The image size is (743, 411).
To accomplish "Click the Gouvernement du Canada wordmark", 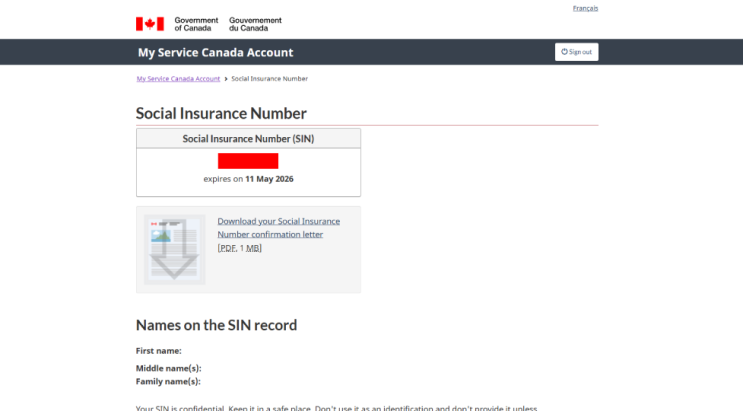I will [255, 24].
